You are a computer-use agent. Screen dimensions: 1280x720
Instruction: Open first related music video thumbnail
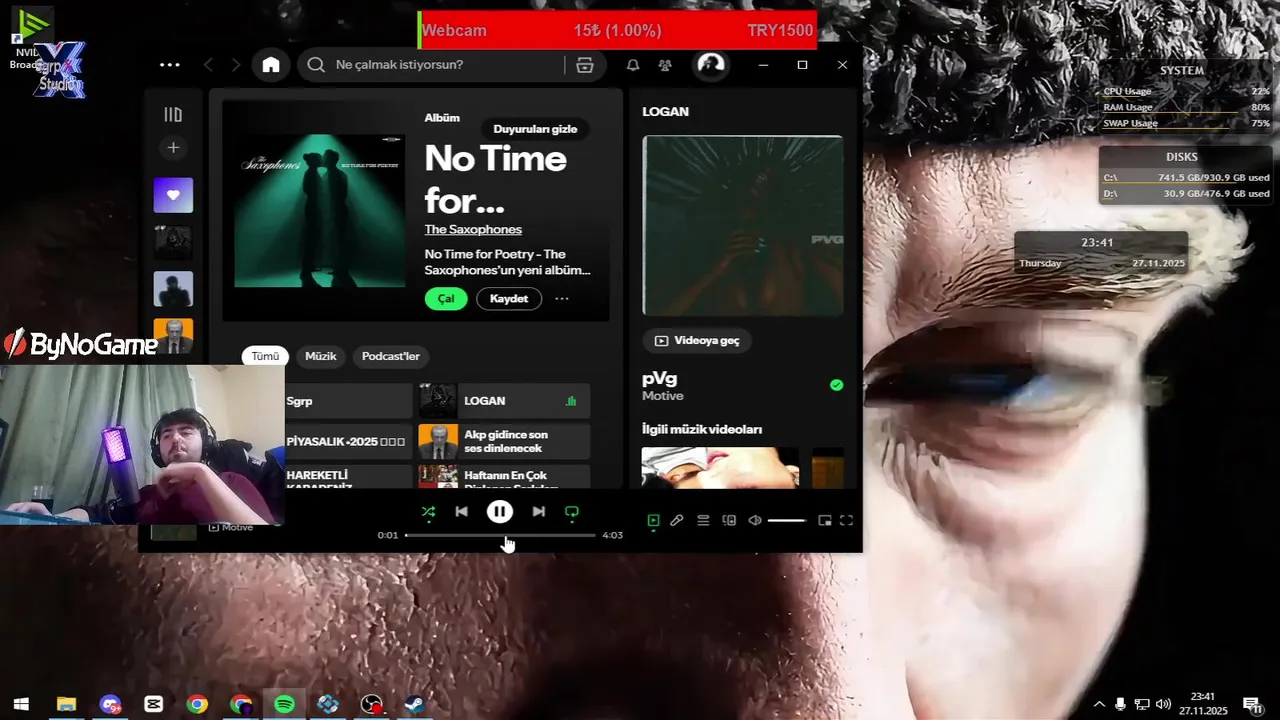(720, 468)
